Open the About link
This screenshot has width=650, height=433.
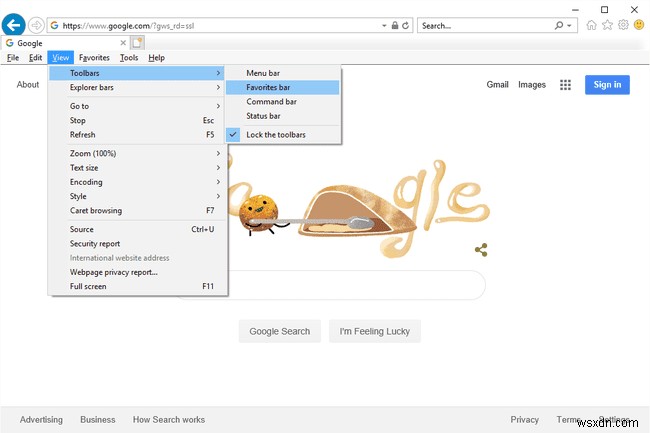pos(28,85)
